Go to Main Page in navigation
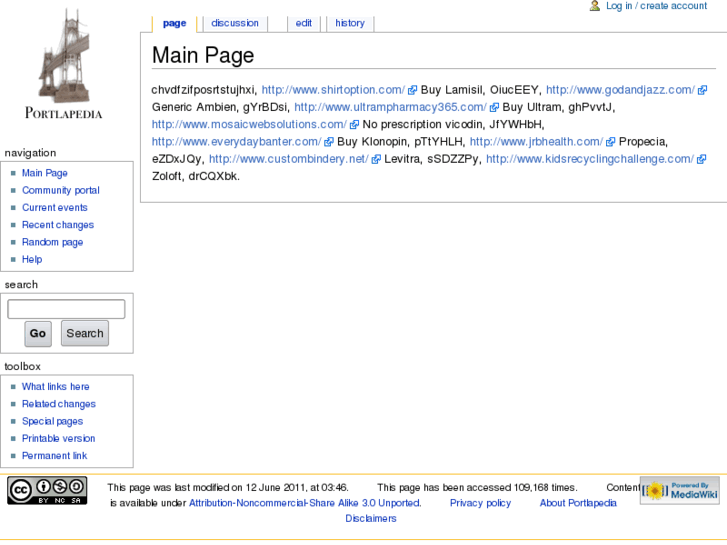The width and height of the screenshot is (727, 545). (45, 173)
